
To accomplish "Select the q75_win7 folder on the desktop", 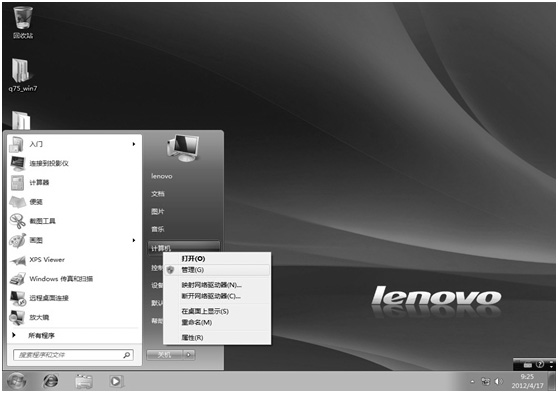I will point(22,75).
